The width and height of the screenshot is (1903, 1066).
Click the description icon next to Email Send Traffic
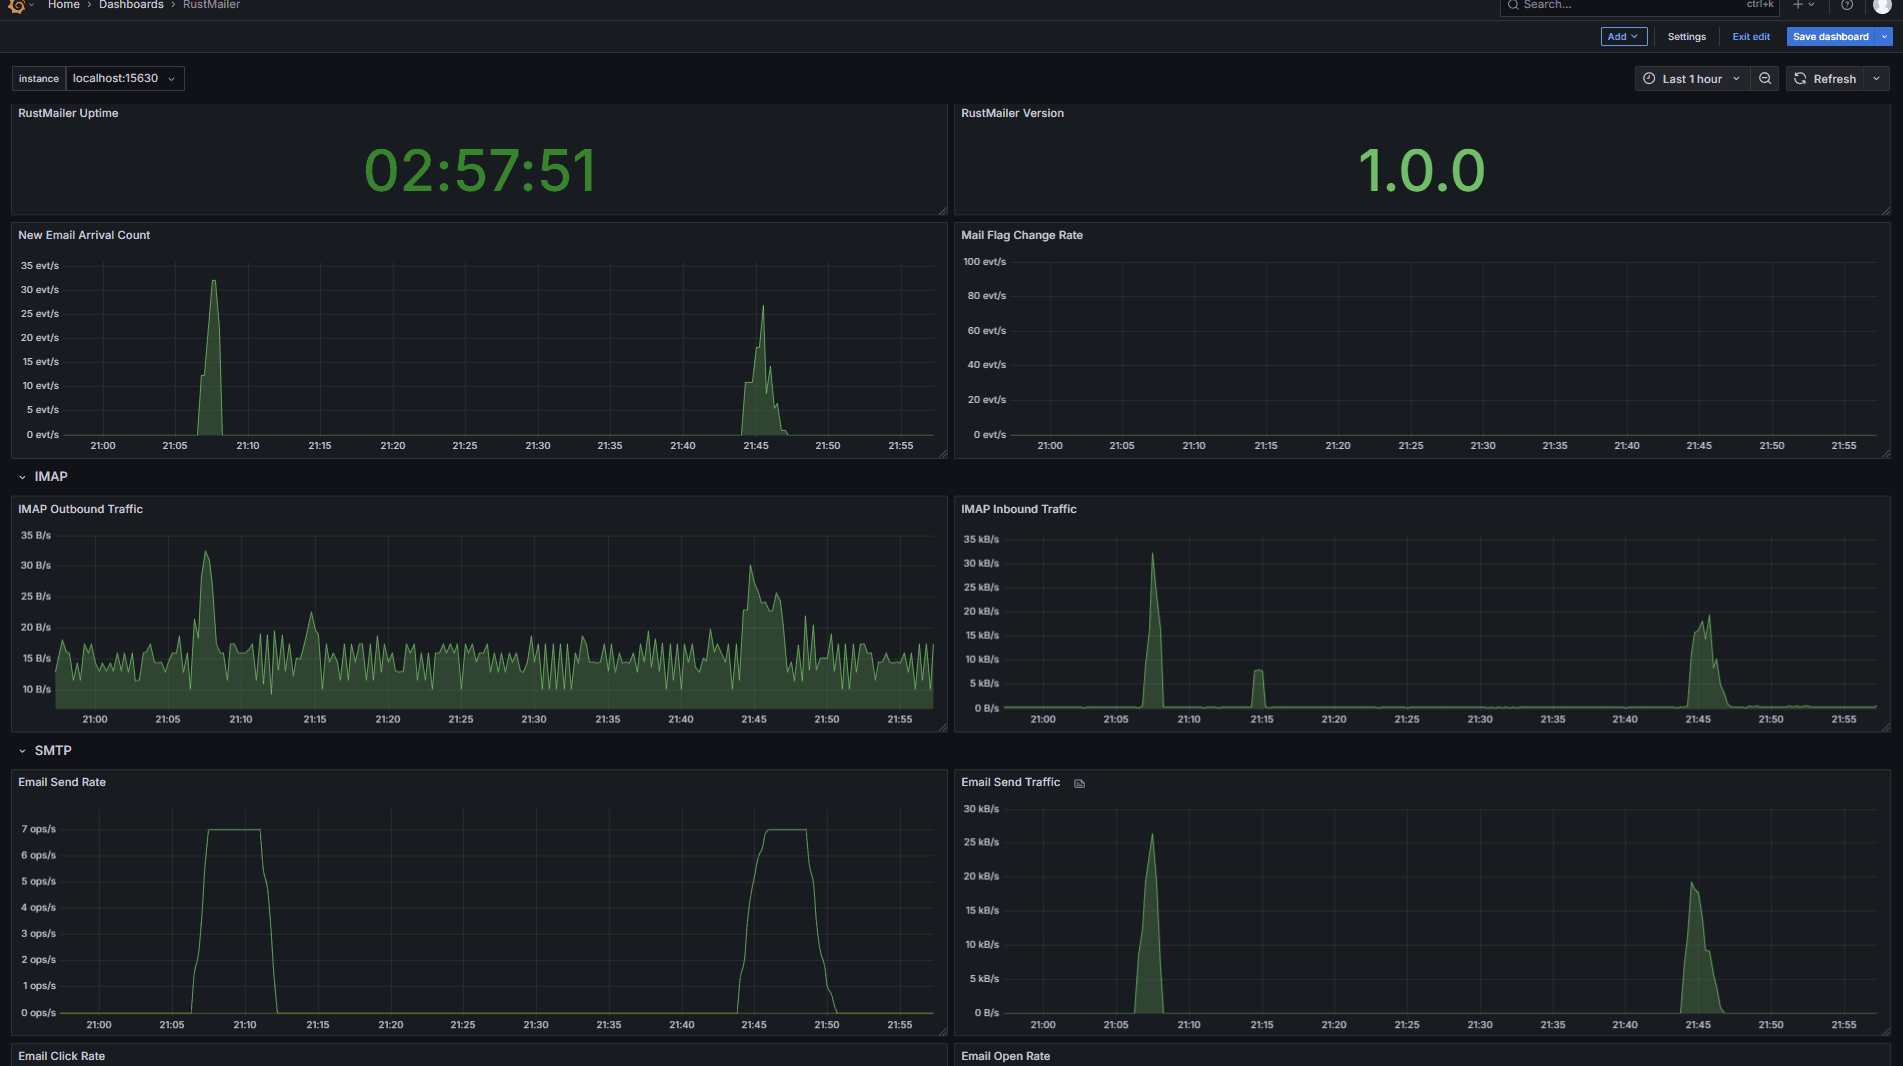(1079, 783)
